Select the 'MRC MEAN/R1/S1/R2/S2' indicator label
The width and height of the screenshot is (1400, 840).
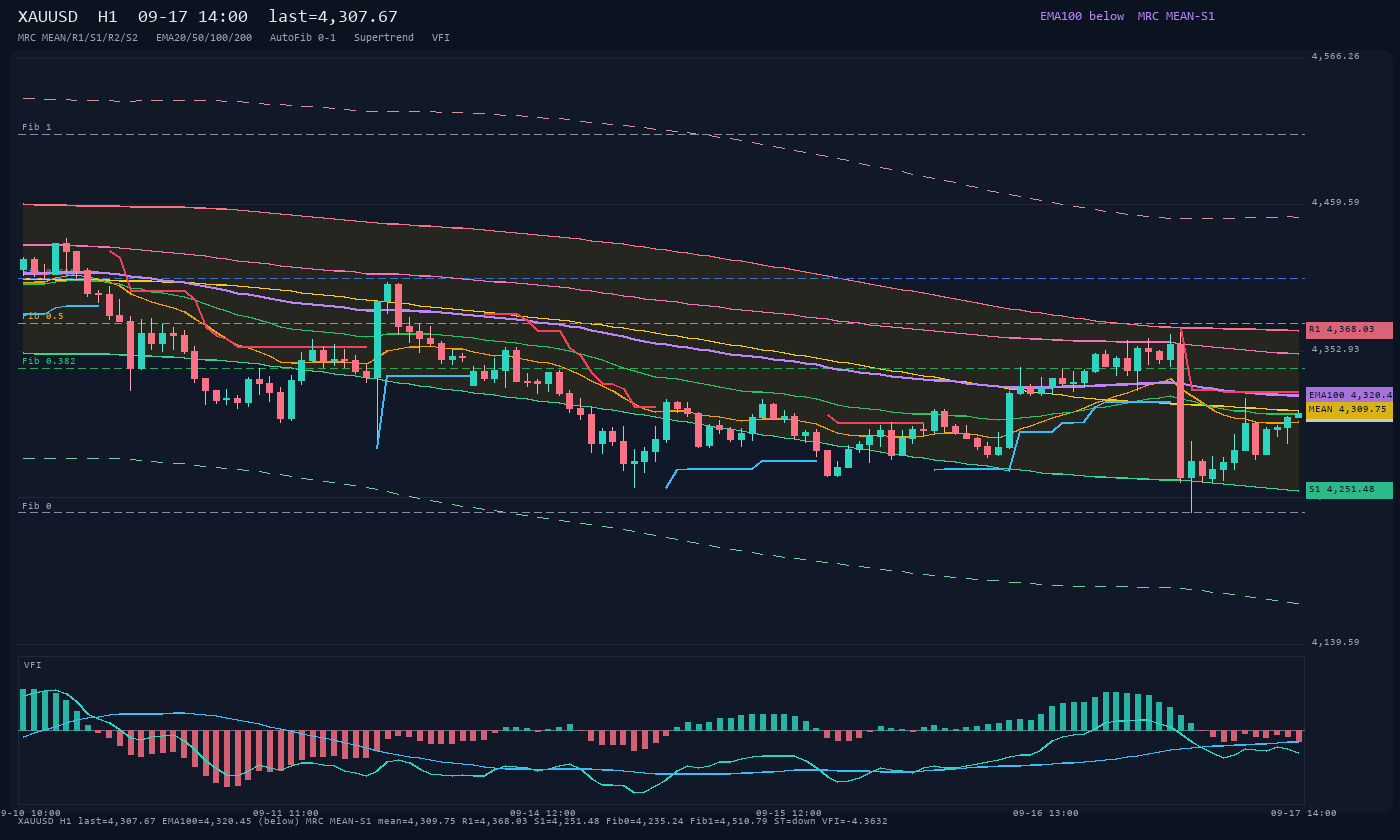[x=78, y=38]
